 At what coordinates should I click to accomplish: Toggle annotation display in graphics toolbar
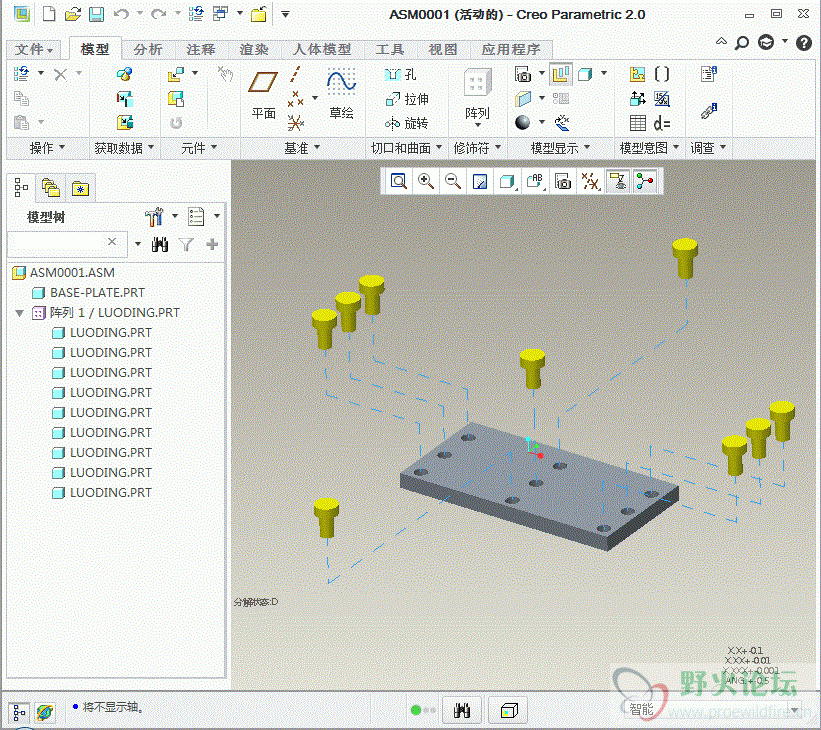pyautogui.click(x=618, y=181)
